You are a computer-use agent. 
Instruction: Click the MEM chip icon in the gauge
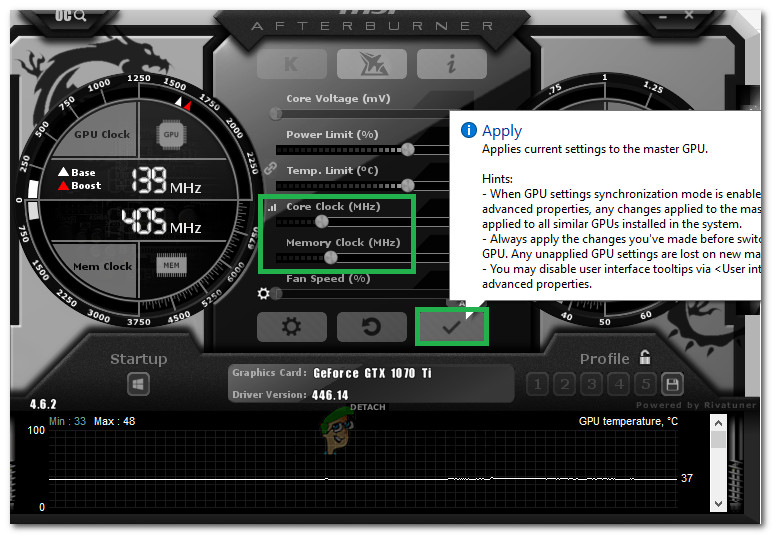pos(171,265)
